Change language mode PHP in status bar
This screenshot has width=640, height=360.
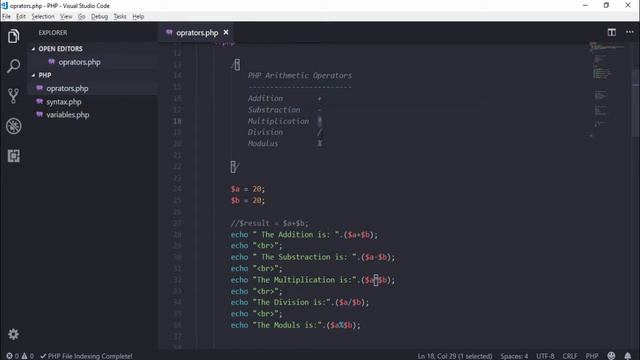point(592,356)
